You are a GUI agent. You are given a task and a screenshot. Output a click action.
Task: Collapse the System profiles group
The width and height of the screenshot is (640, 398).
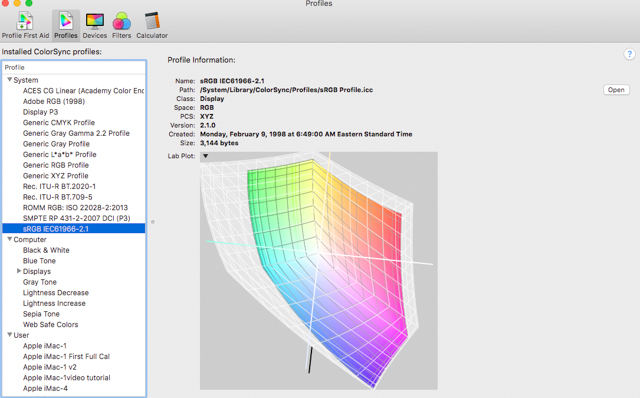point(9,80)
